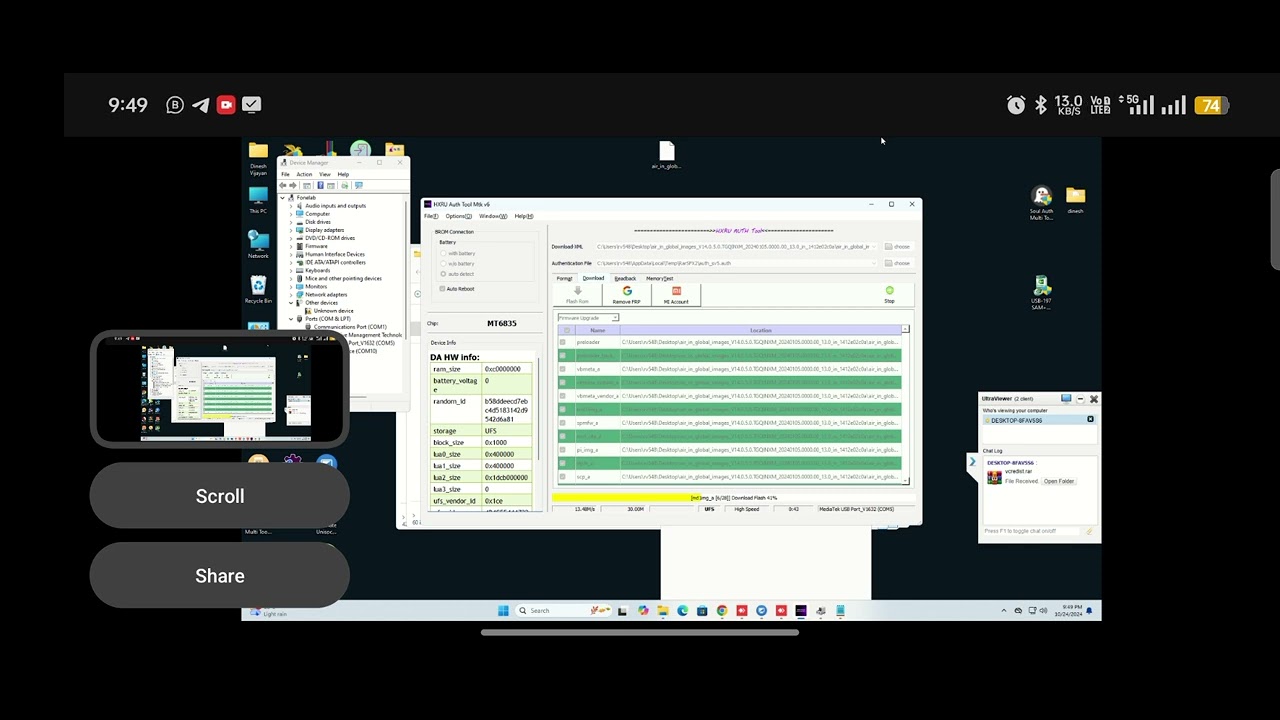The height and width of the screenshot is (720, 1280).
Task: Click the HXRU tool taskbar icon
Action: [x=801, y=610]
